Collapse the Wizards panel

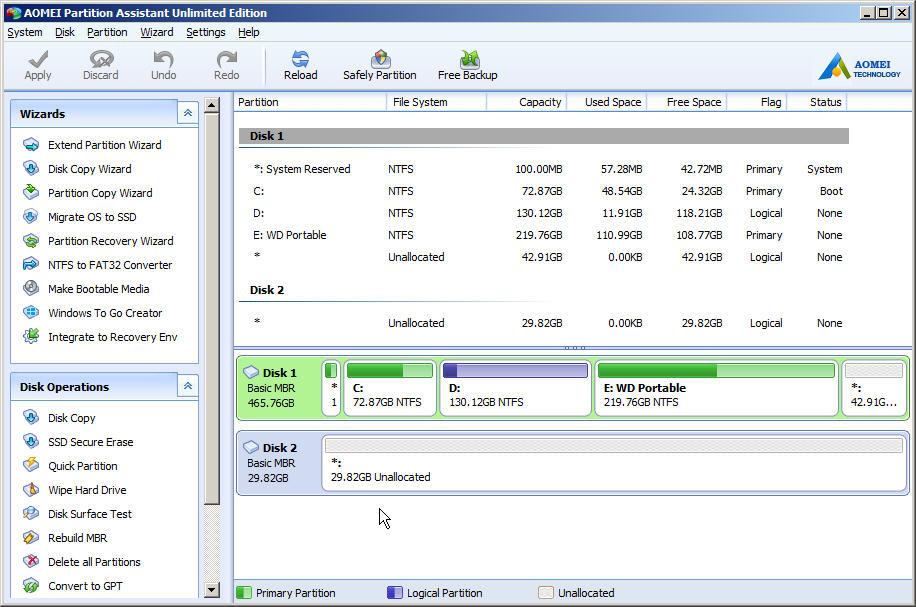point(188,113)
